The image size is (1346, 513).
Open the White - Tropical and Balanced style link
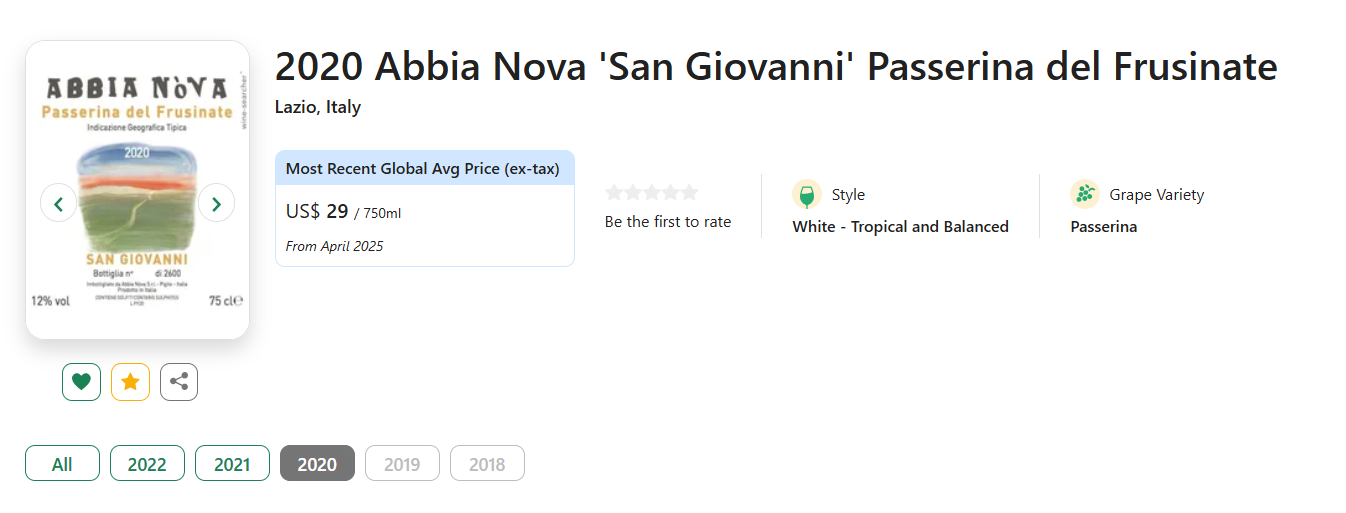tap(900, 227)
